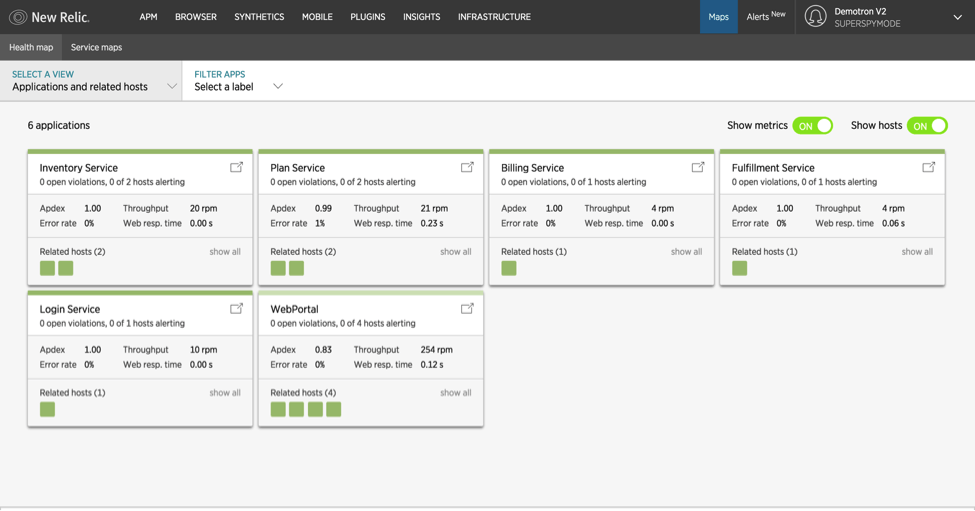Select third related host of WebPortal
The image size is (975, 511).
pos(315,409)
